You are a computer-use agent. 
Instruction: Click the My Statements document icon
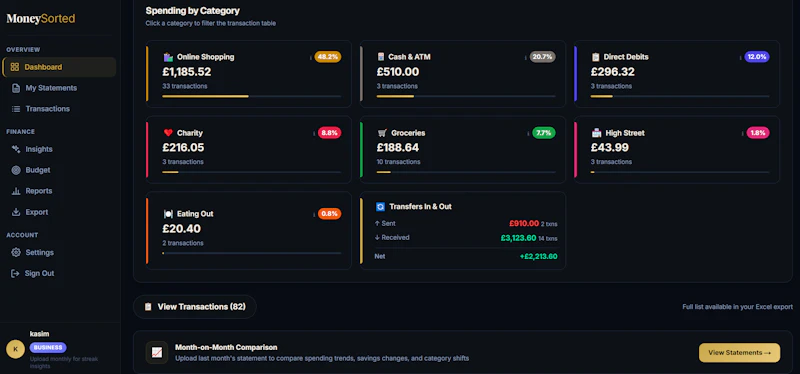[x=16, y=88]
